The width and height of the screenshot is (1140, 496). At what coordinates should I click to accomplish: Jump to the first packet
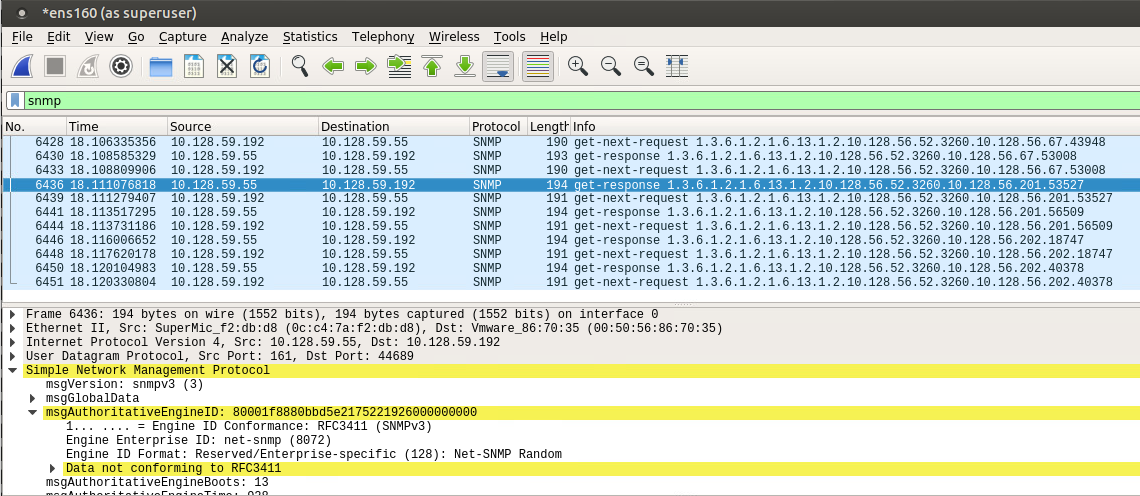pos(432,66)
